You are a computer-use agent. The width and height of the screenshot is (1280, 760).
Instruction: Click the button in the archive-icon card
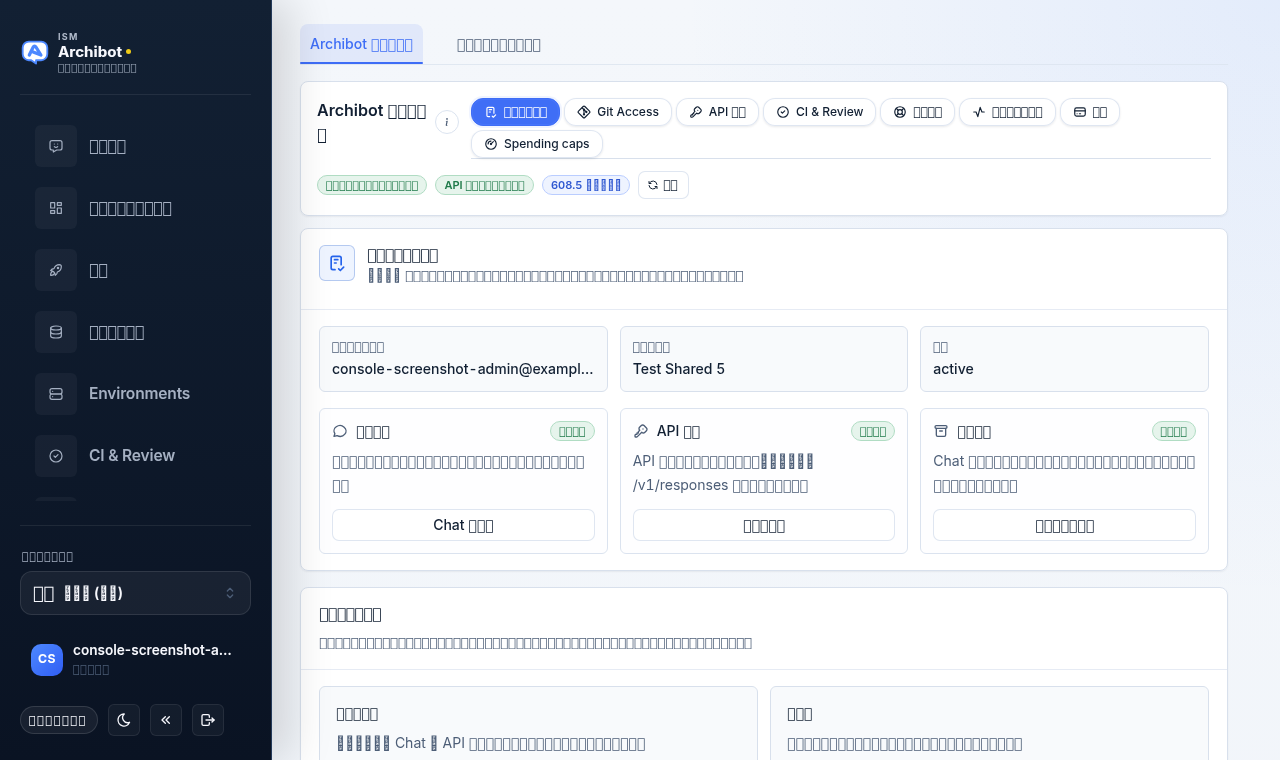click(1064, 525)
